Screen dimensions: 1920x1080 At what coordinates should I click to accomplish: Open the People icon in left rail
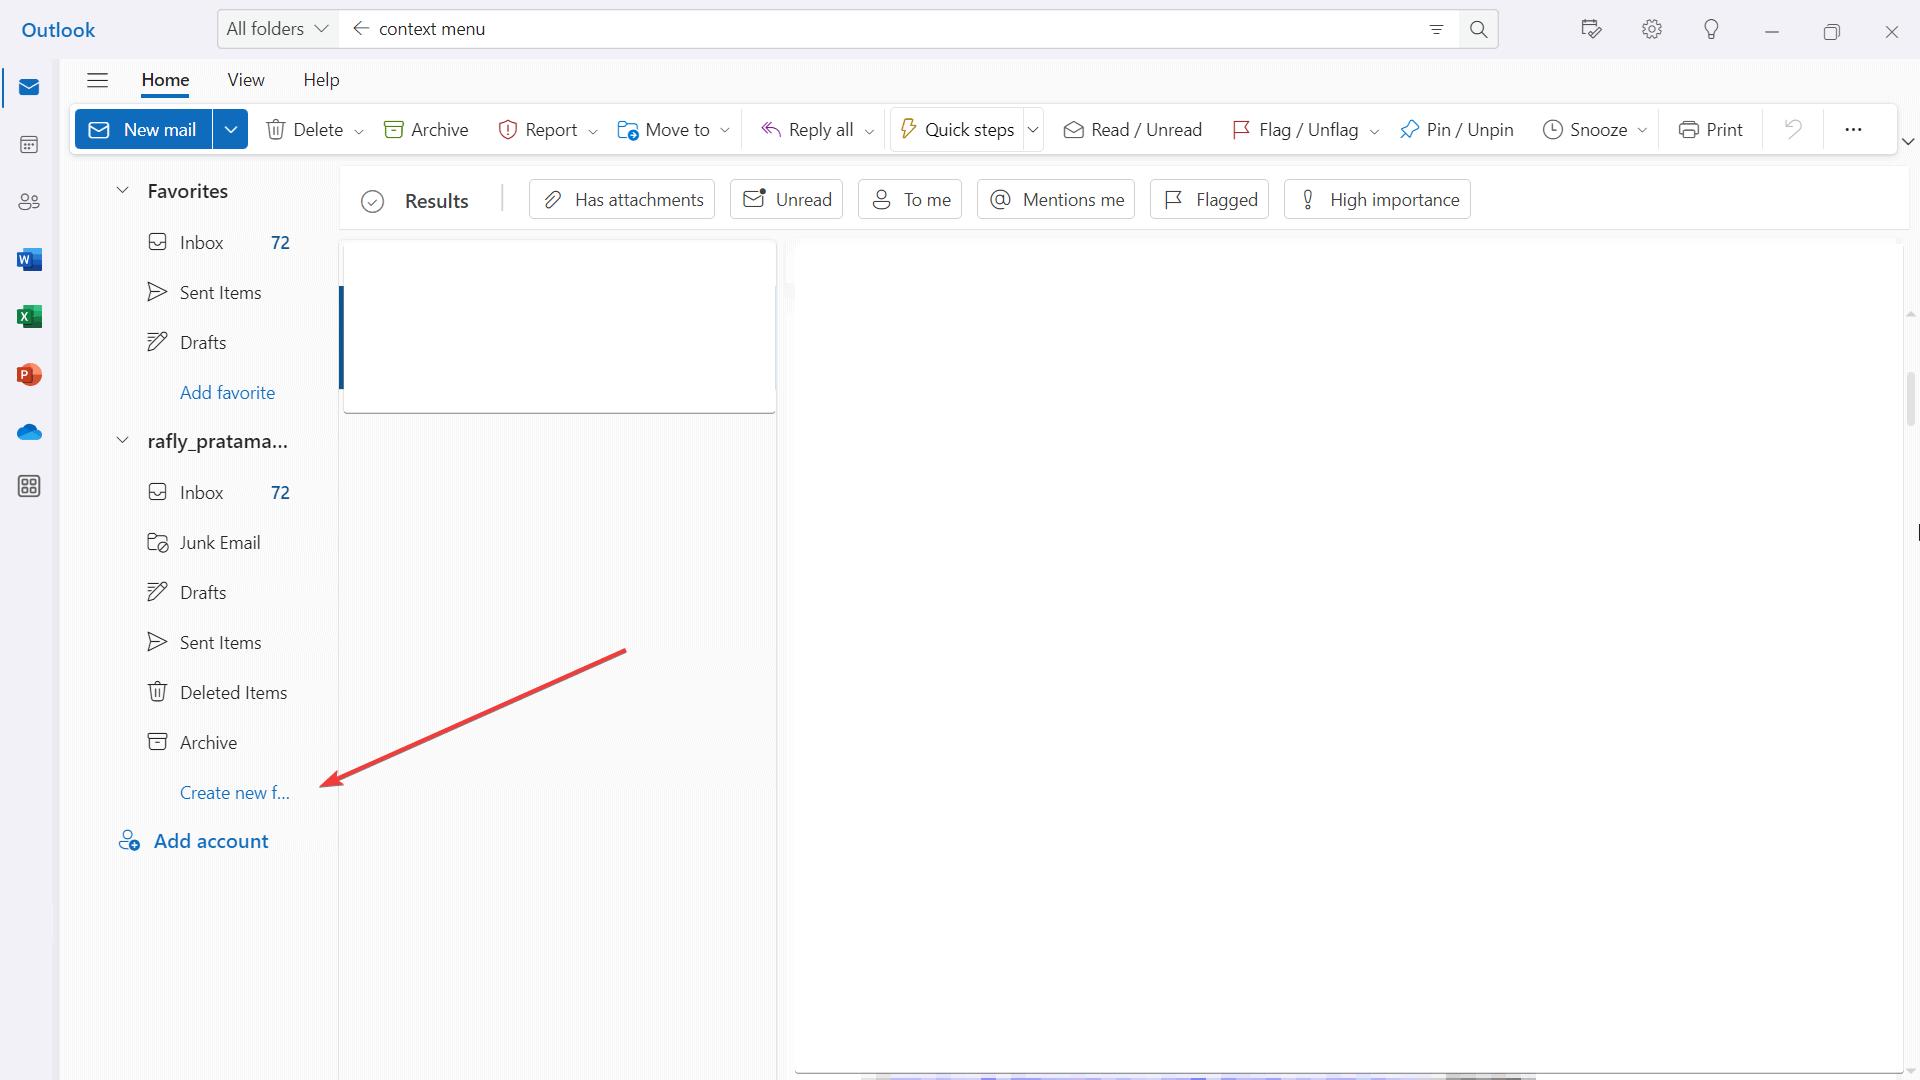point(29,202)
